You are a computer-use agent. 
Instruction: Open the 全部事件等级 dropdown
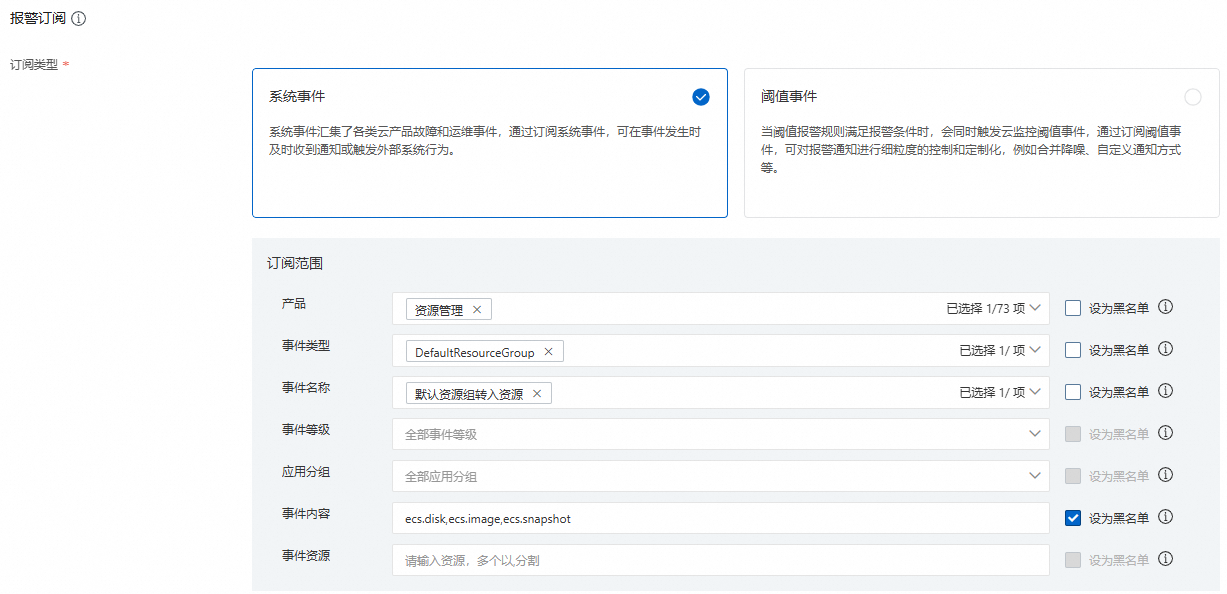point(721,434)
